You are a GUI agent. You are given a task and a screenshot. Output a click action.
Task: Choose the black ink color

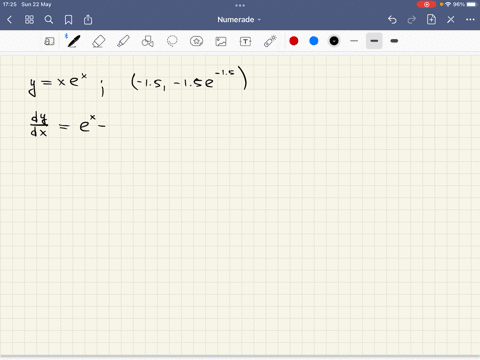pos(334,41)
